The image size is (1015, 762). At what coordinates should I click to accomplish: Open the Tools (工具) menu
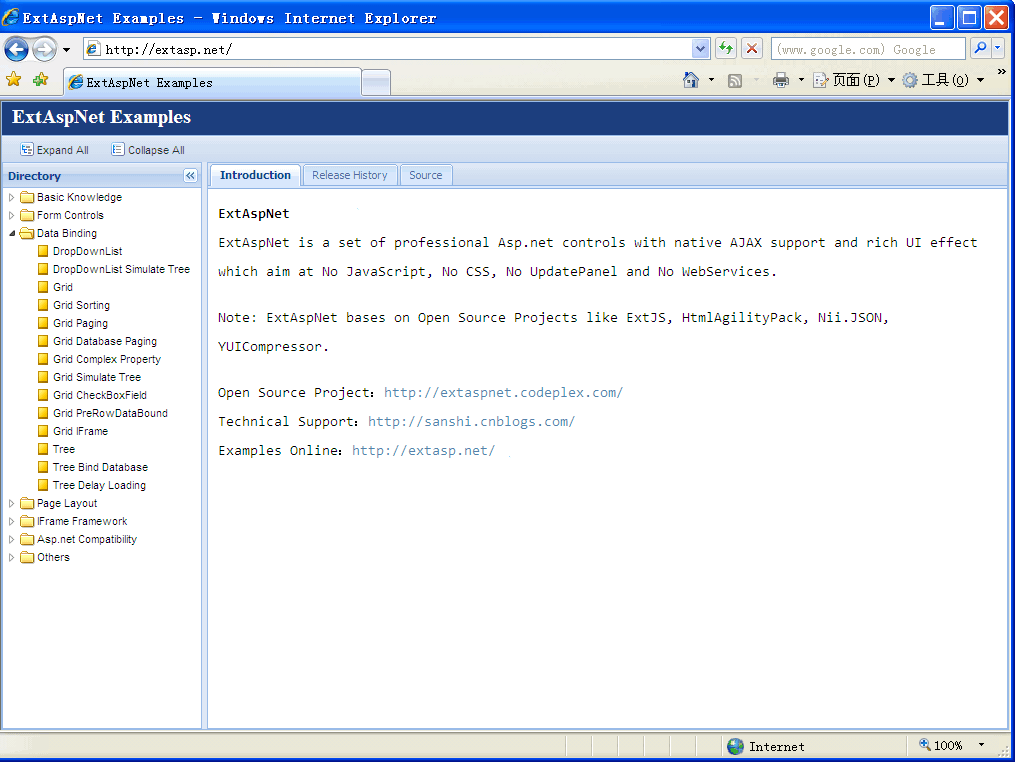(x=943, y=80)
